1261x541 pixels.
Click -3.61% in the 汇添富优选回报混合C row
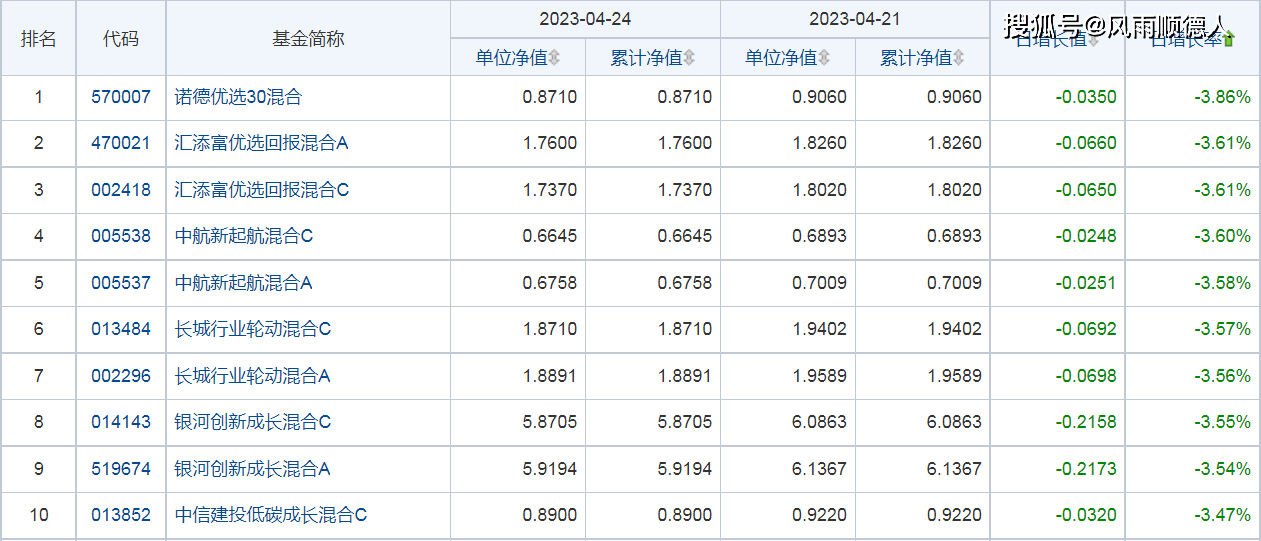click(x=1223, y=190)
